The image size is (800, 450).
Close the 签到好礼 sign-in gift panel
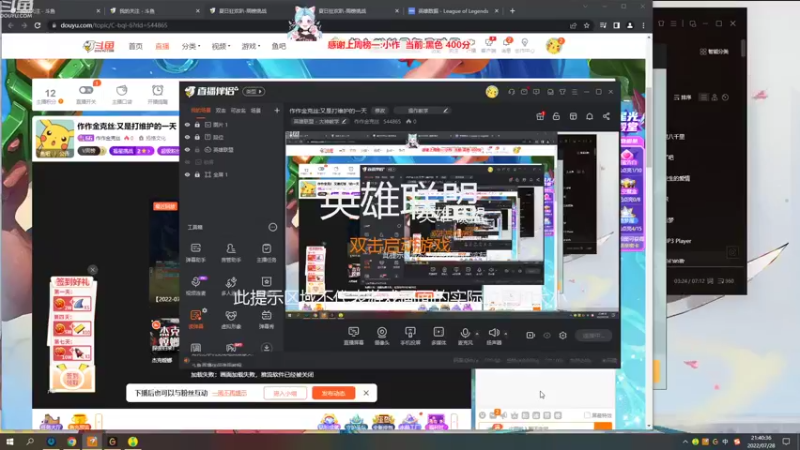[x=92, y=269]
